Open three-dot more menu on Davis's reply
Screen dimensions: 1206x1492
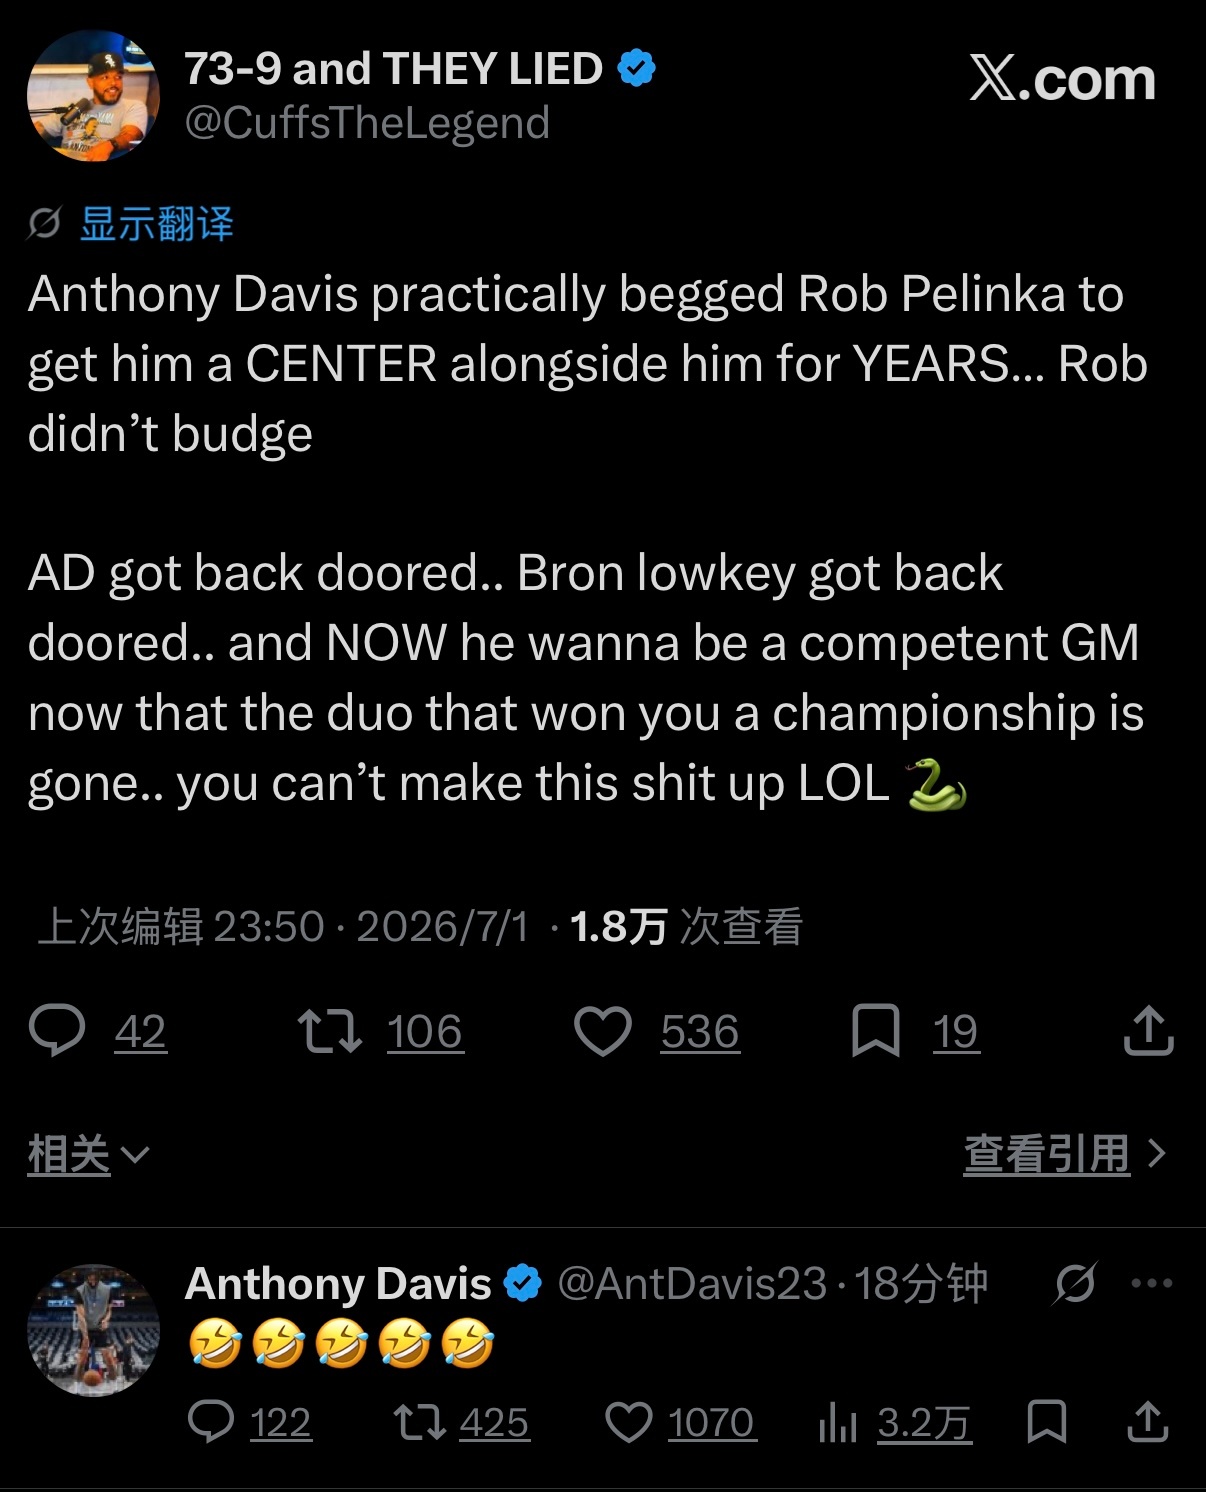pyautogui.click(x=1152, y=1283)
